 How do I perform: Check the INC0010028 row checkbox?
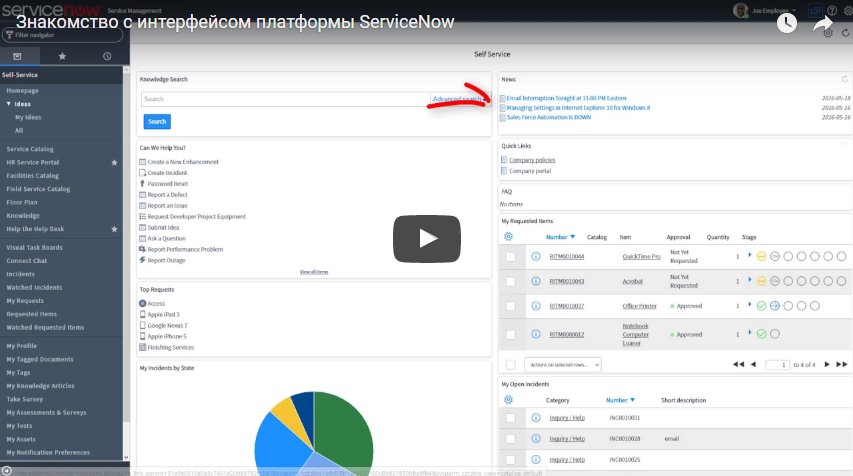click(x=510, y=438)
